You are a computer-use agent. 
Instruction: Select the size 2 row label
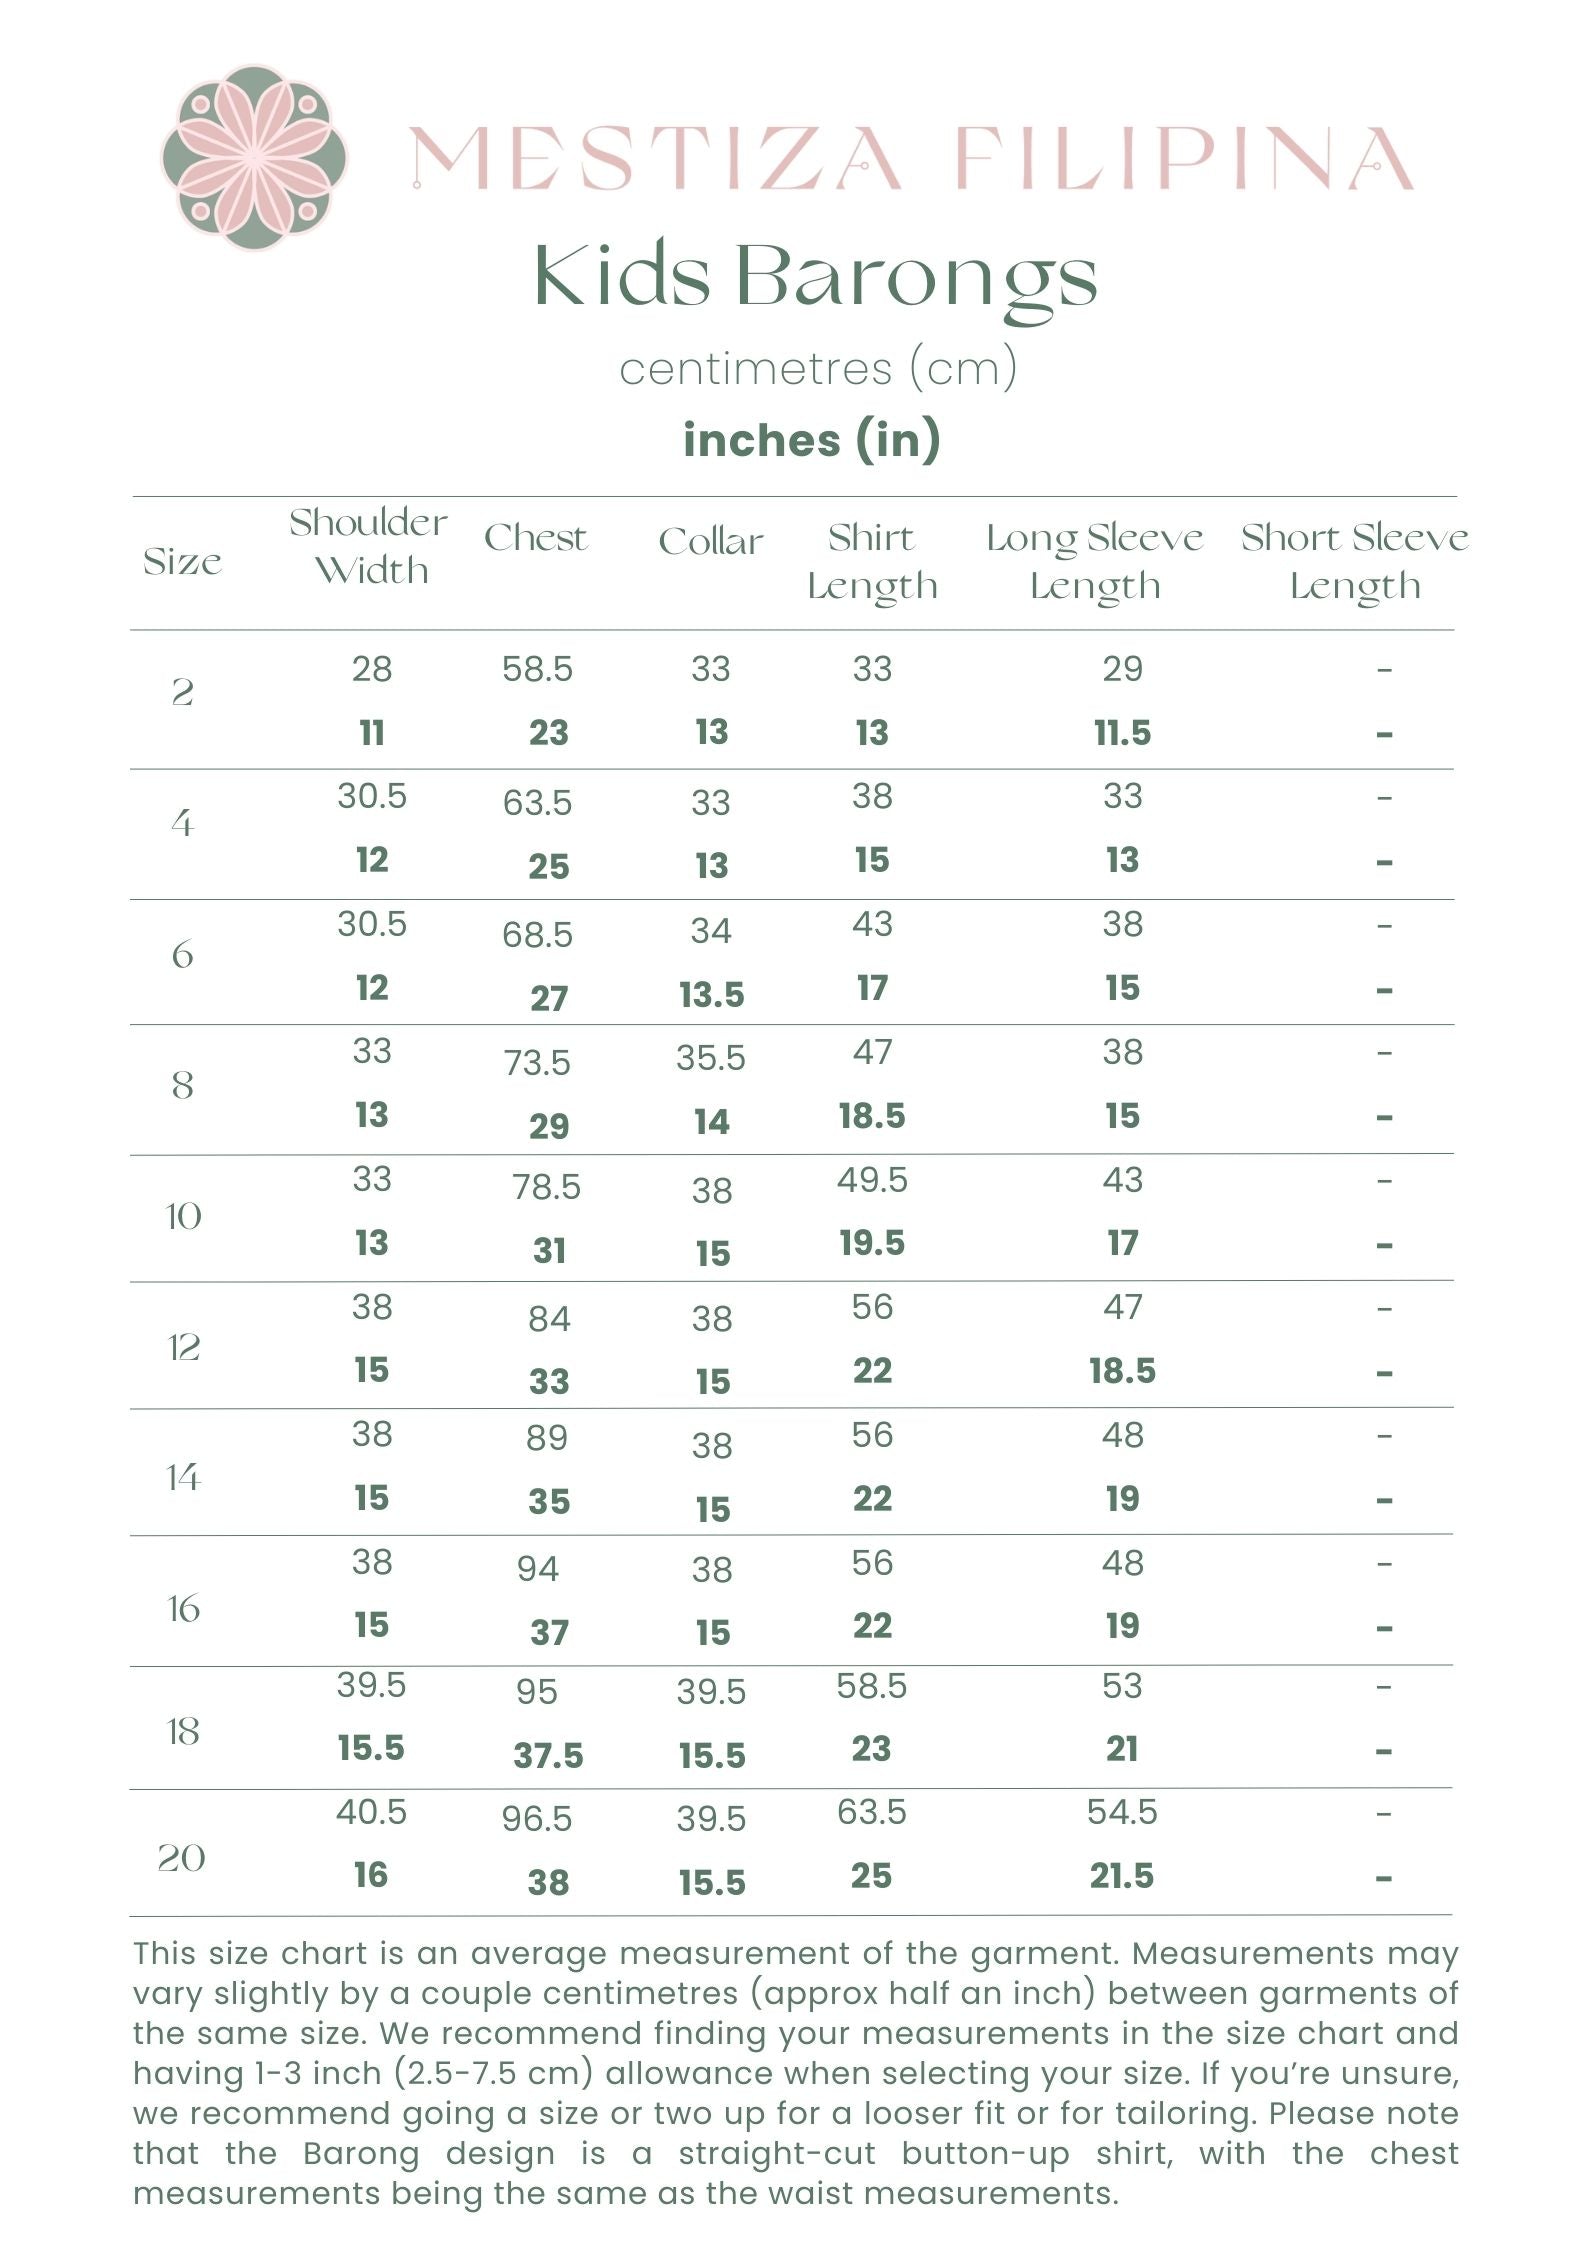click(182, 692)
